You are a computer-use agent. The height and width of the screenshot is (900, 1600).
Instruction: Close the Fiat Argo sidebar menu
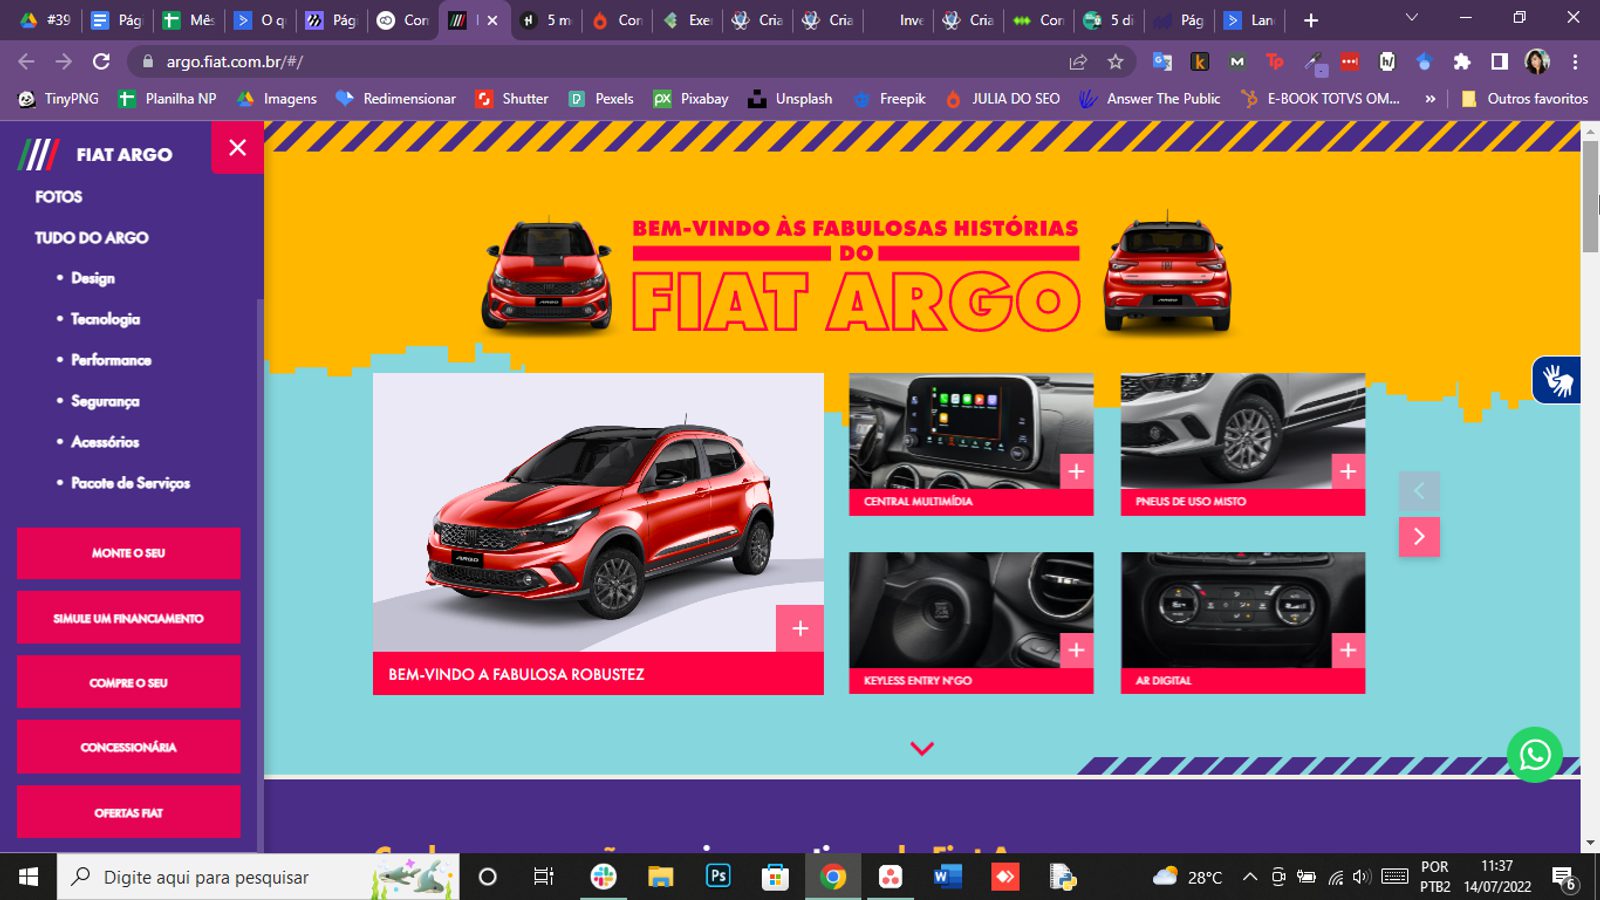coord(237,148)
